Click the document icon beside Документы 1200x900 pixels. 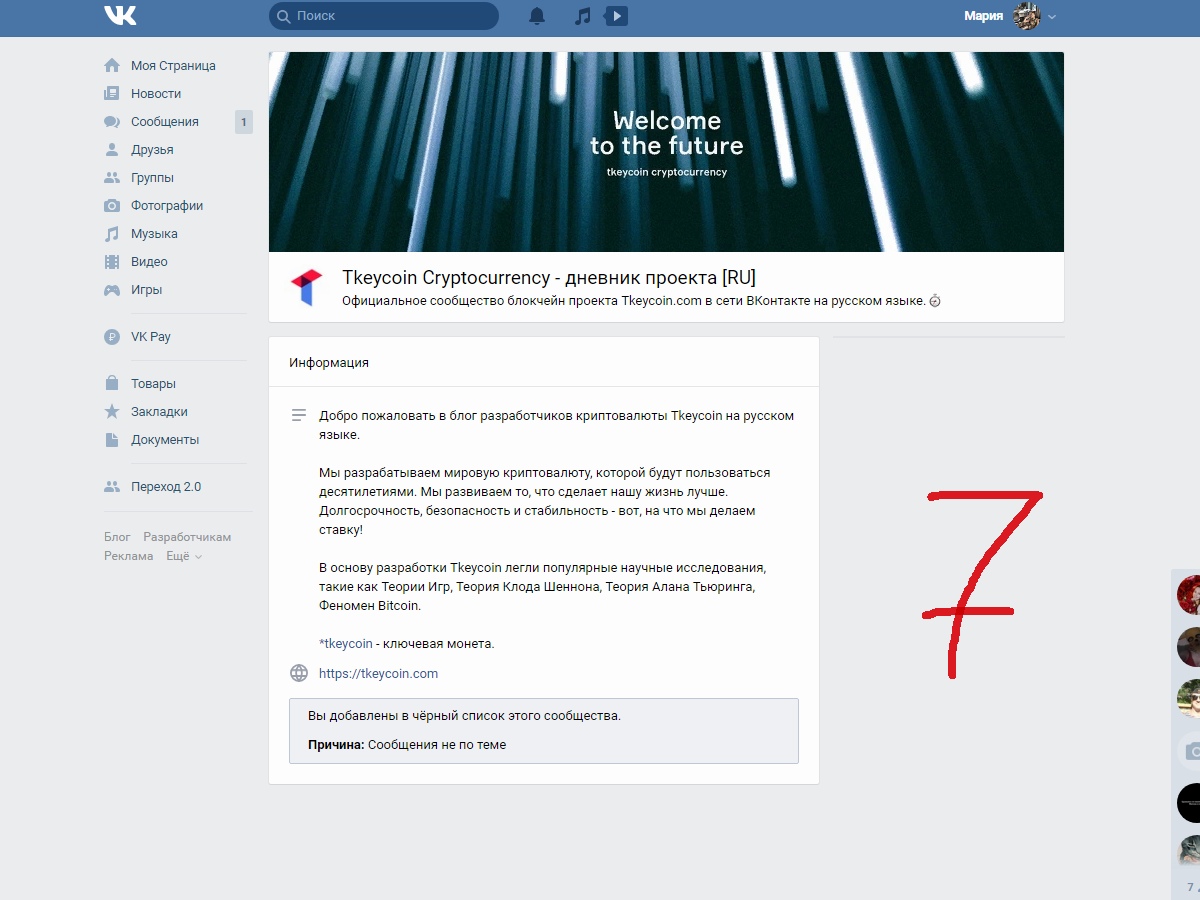pyautogui.click(x=112, y=439)
